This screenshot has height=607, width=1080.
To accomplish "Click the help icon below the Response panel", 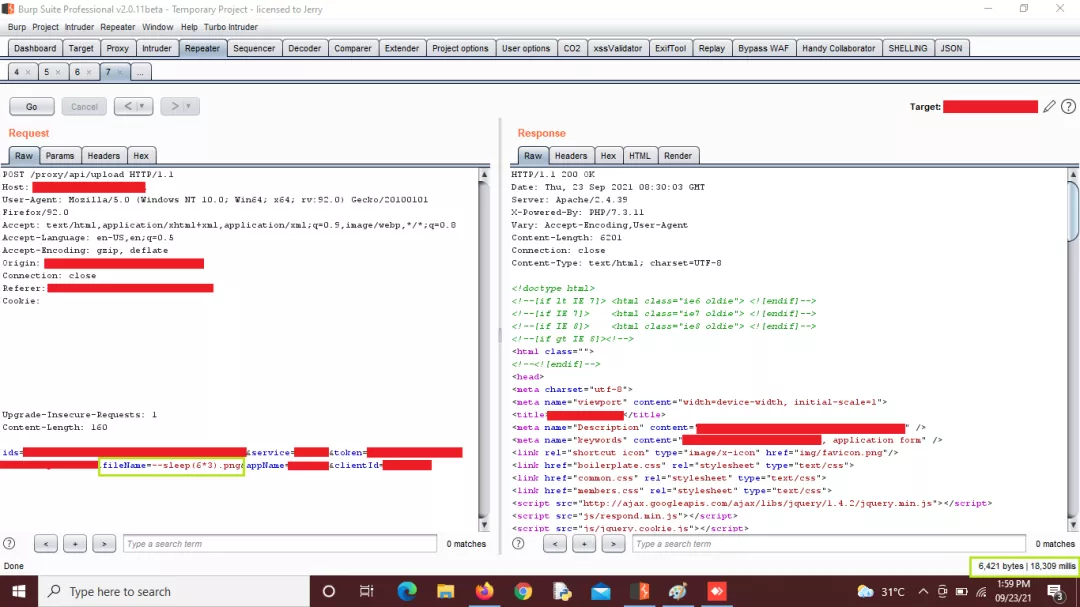I will tap(517, 543).
